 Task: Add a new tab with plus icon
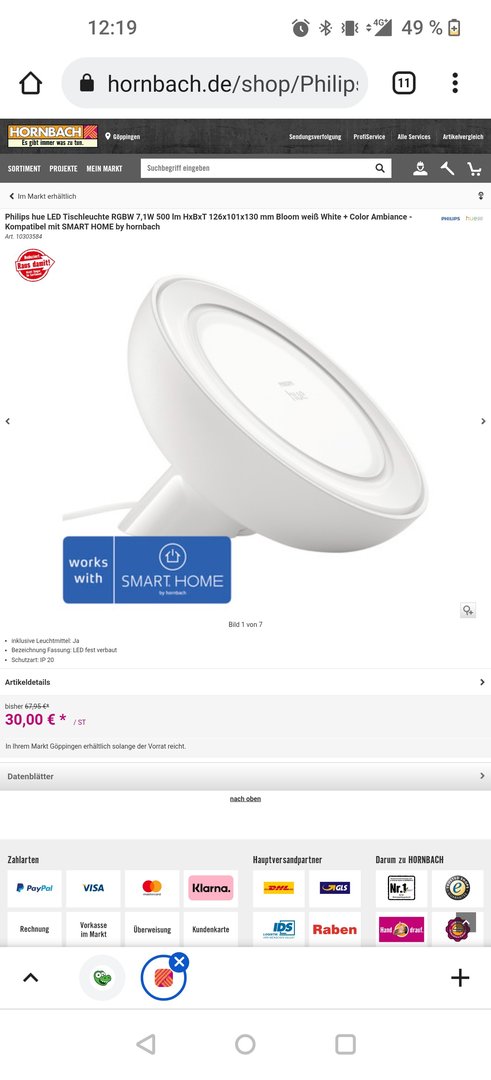click(x=460, y=977)
